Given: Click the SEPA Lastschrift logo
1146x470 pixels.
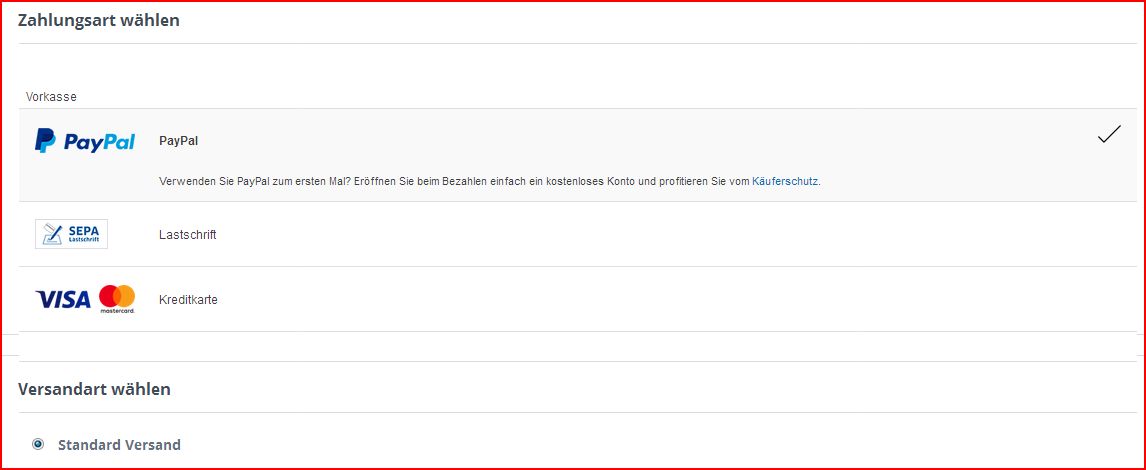Looking at the screenshot, I should point(71,234).
